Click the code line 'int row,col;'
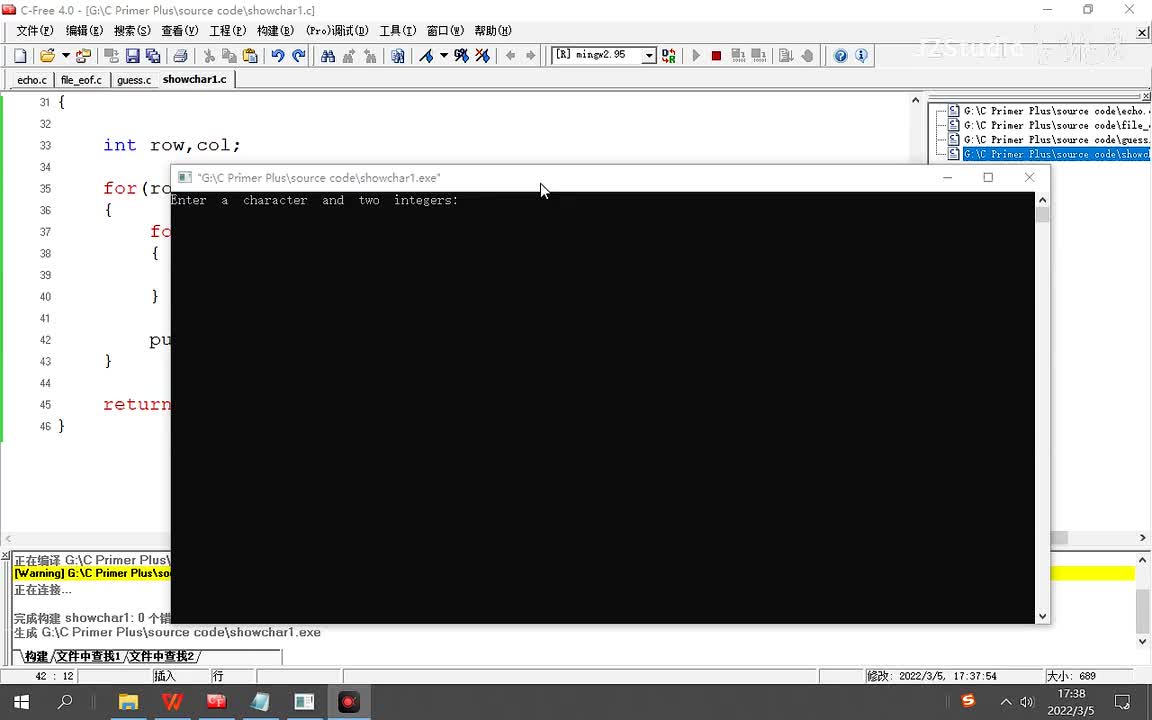The height and width of the screenshot is (720, 1152). (x=172, y=145)
